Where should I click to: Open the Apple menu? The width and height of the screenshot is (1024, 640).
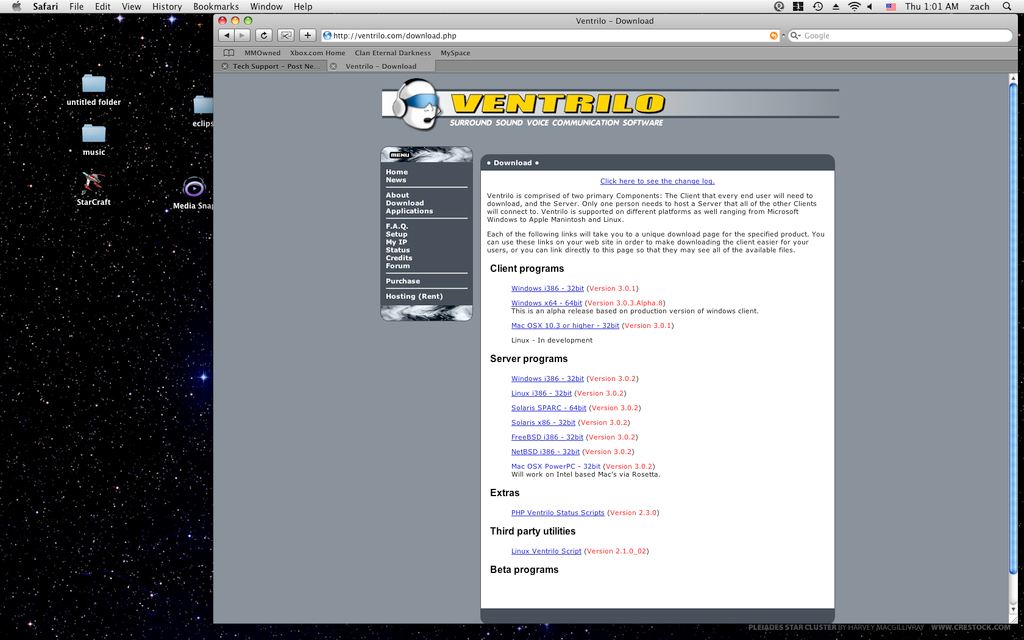click(x=17, y=7)
